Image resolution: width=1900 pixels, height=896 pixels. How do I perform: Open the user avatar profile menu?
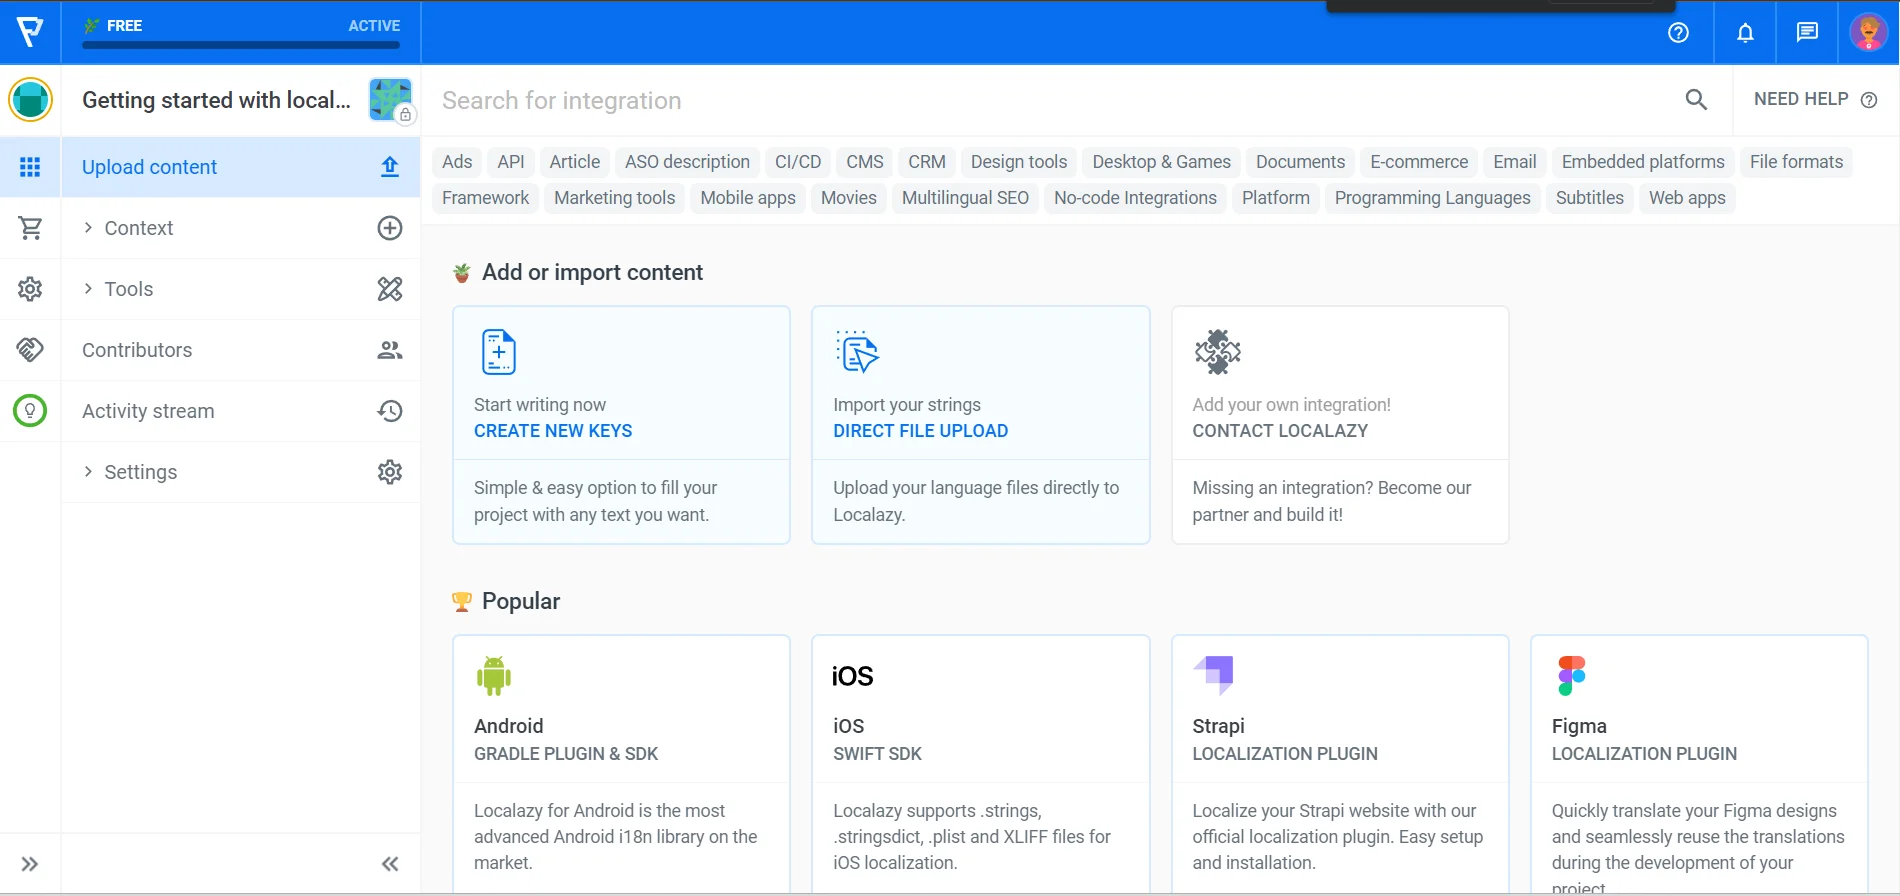point(1868,32)
